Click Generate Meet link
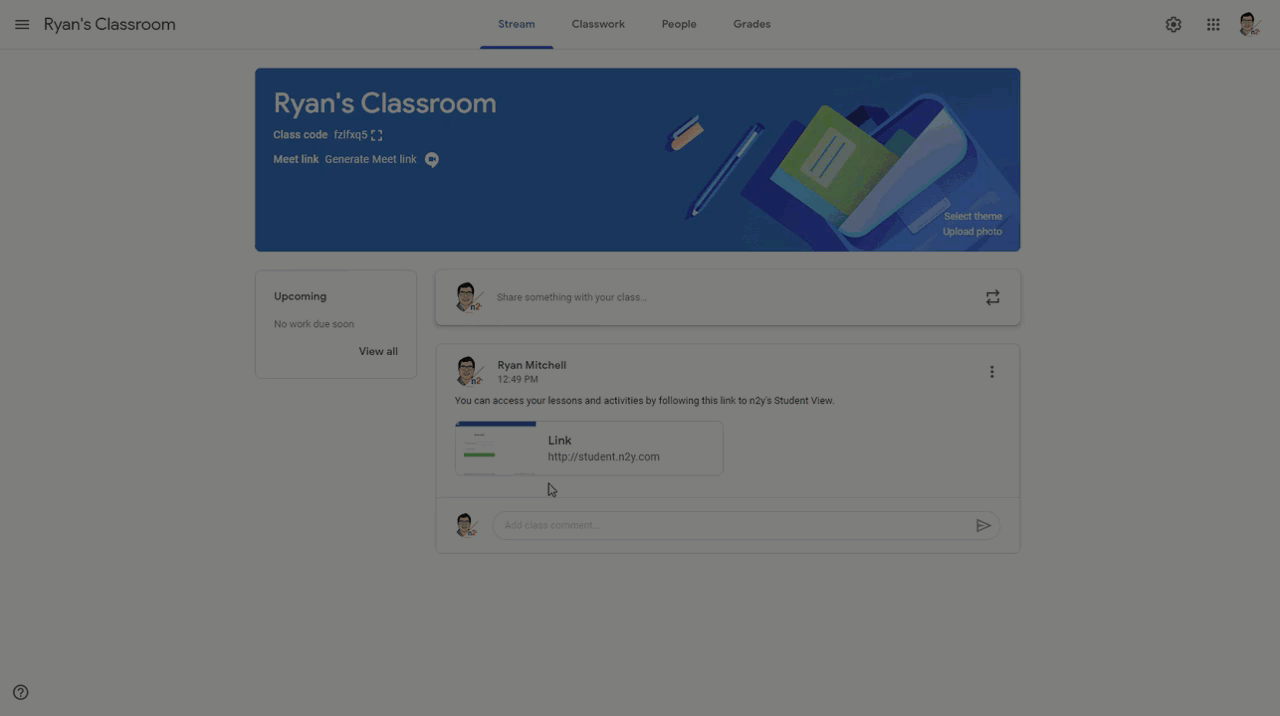This screenshot has height=716, width=1280. [371, 159]
